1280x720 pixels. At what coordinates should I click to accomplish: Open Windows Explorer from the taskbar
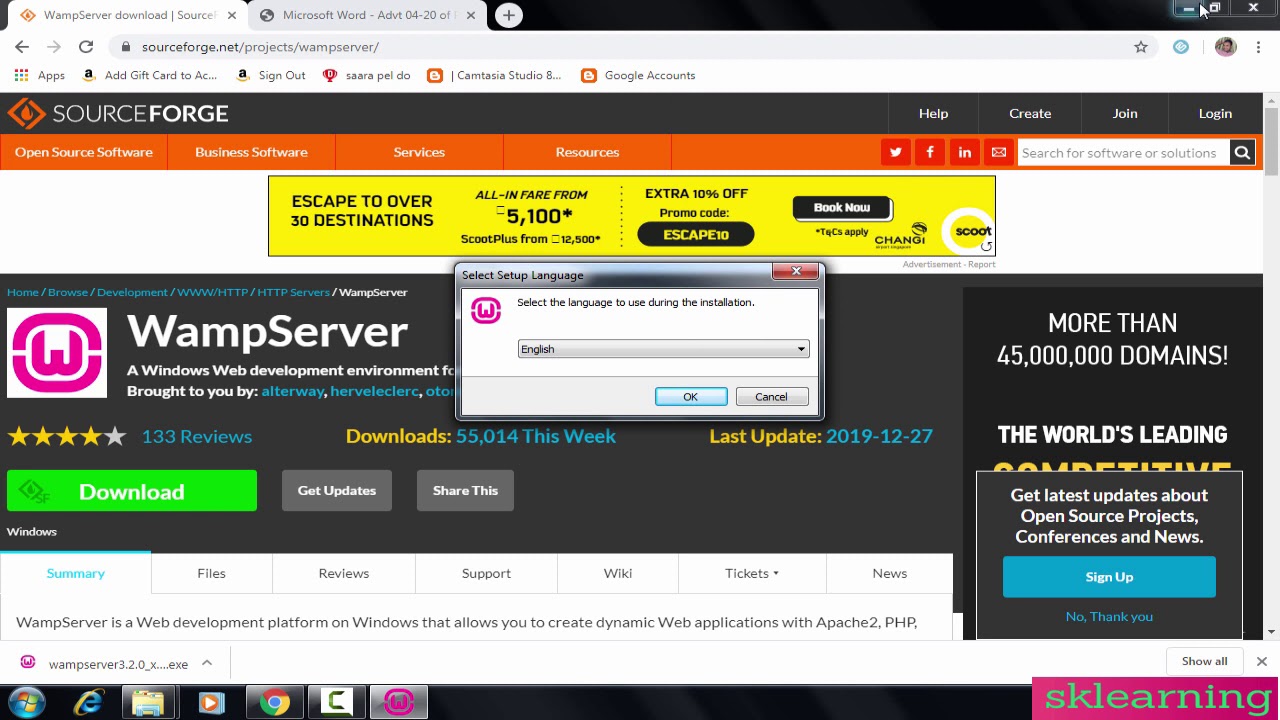pyautogui.click(x=148, y=703)
